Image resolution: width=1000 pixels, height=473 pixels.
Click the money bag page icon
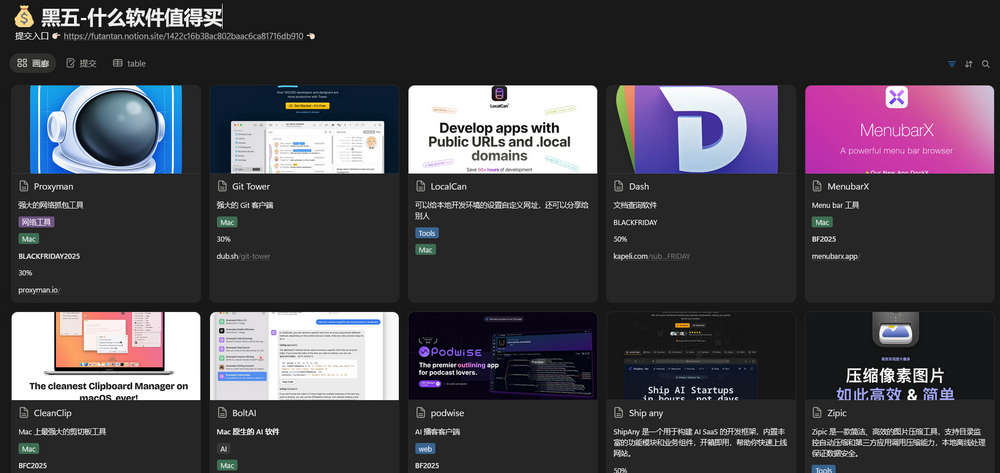coord(24,16)
